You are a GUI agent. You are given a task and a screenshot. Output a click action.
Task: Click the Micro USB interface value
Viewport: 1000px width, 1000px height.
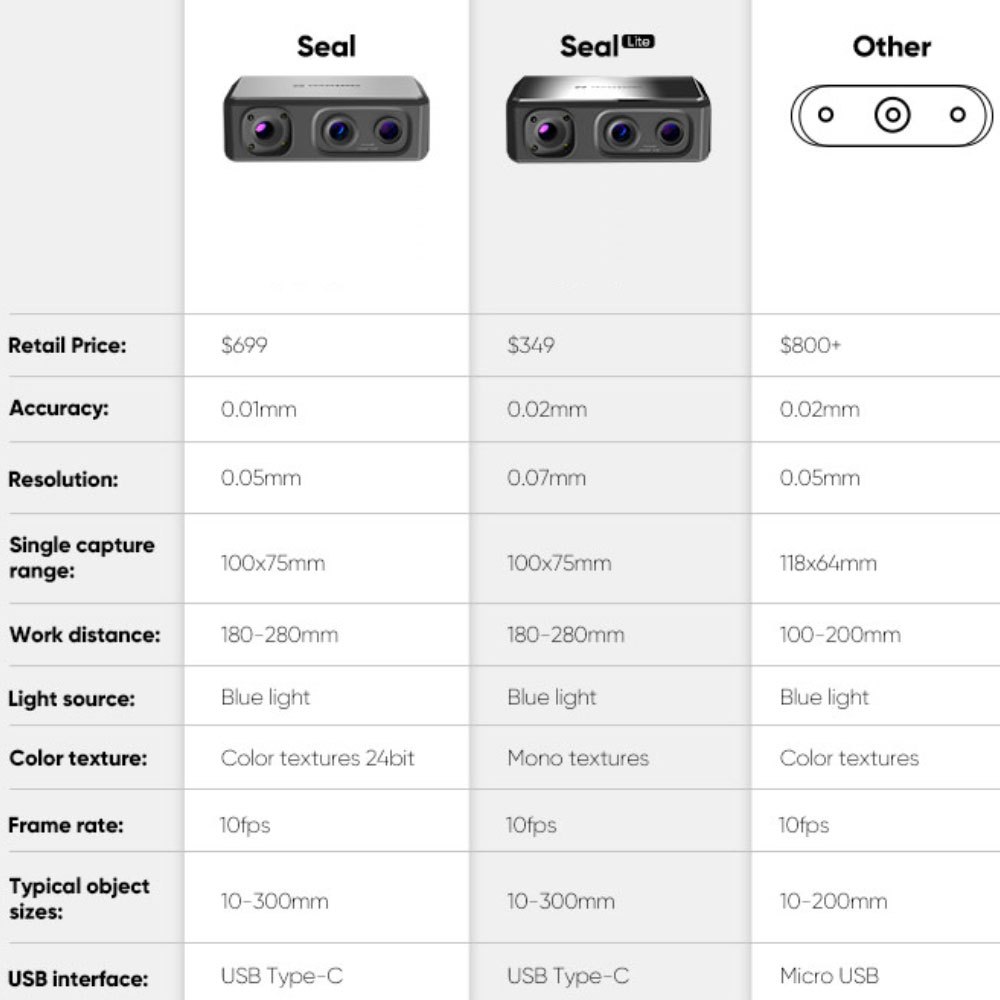pyautogui.click(x=831, y=976)
